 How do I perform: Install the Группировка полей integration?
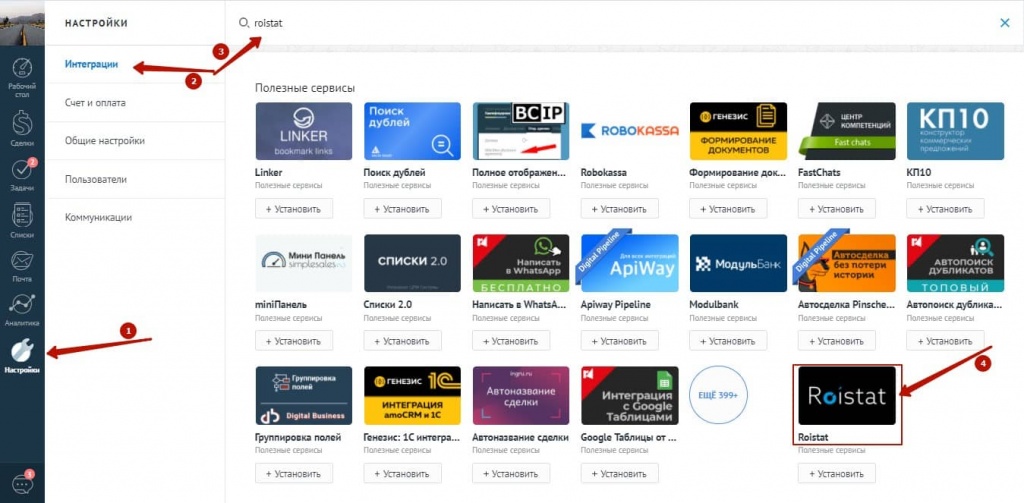[x=294, y=474]
